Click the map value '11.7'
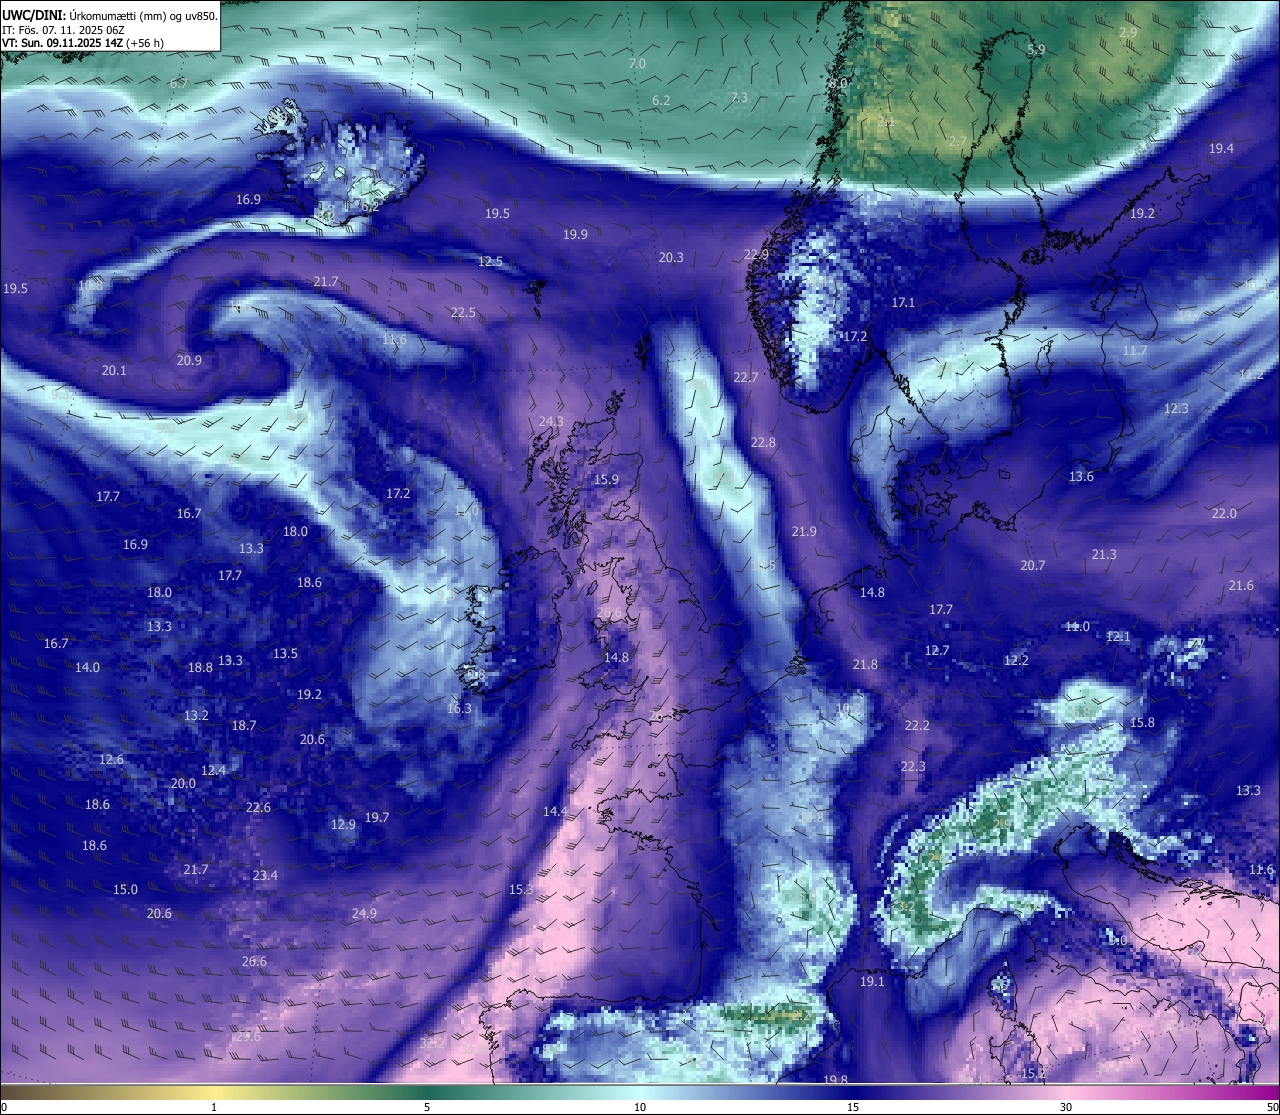The width and height of the screenshot is (1280, 1115). coord(1134,350)
